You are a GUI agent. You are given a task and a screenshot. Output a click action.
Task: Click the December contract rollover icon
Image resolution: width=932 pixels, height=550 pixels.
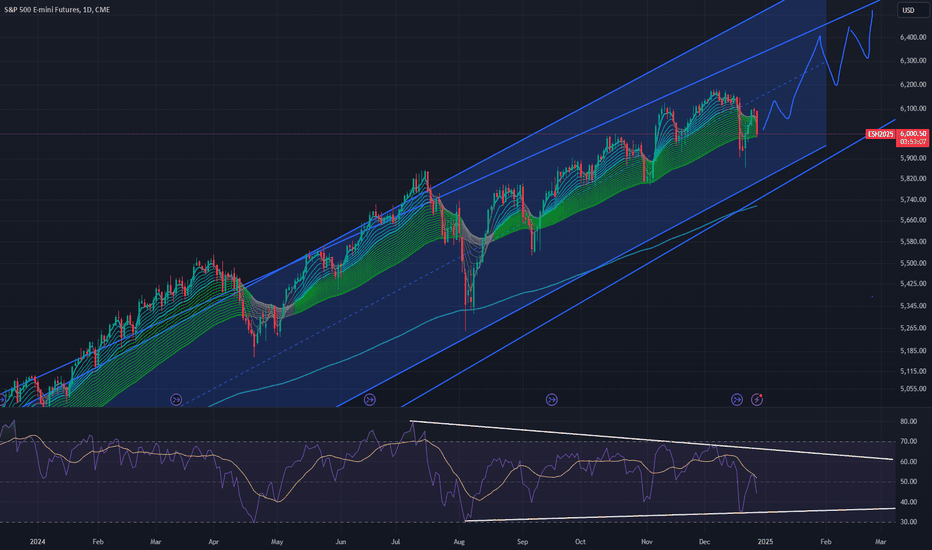[736, 400]
